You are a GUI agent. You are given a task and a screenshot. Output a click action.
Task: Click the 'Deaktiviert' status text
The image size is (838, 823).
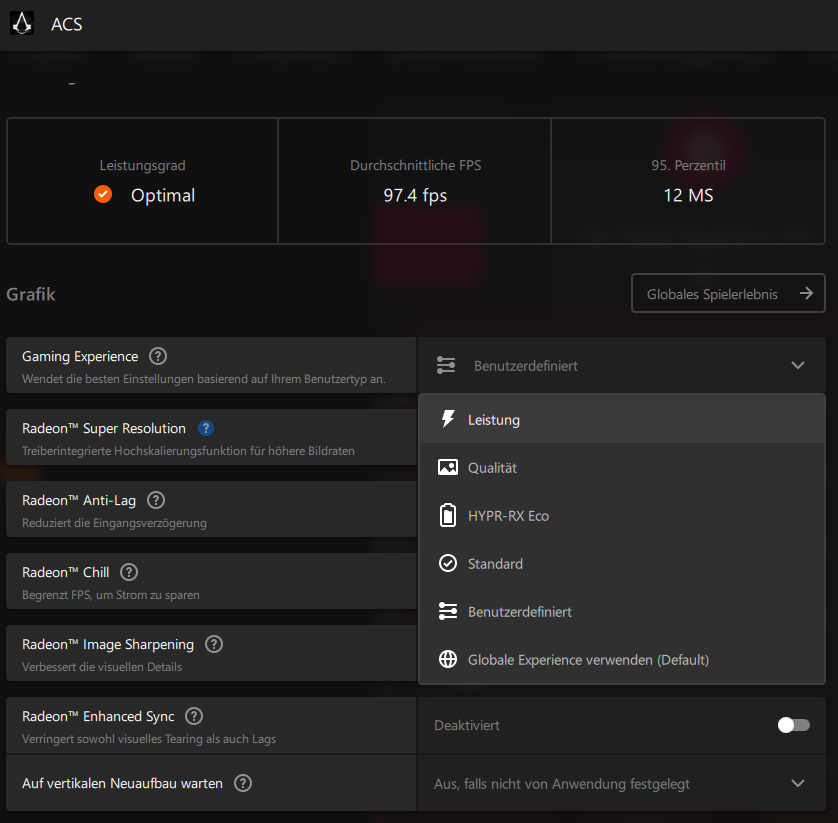coord(467,725)
